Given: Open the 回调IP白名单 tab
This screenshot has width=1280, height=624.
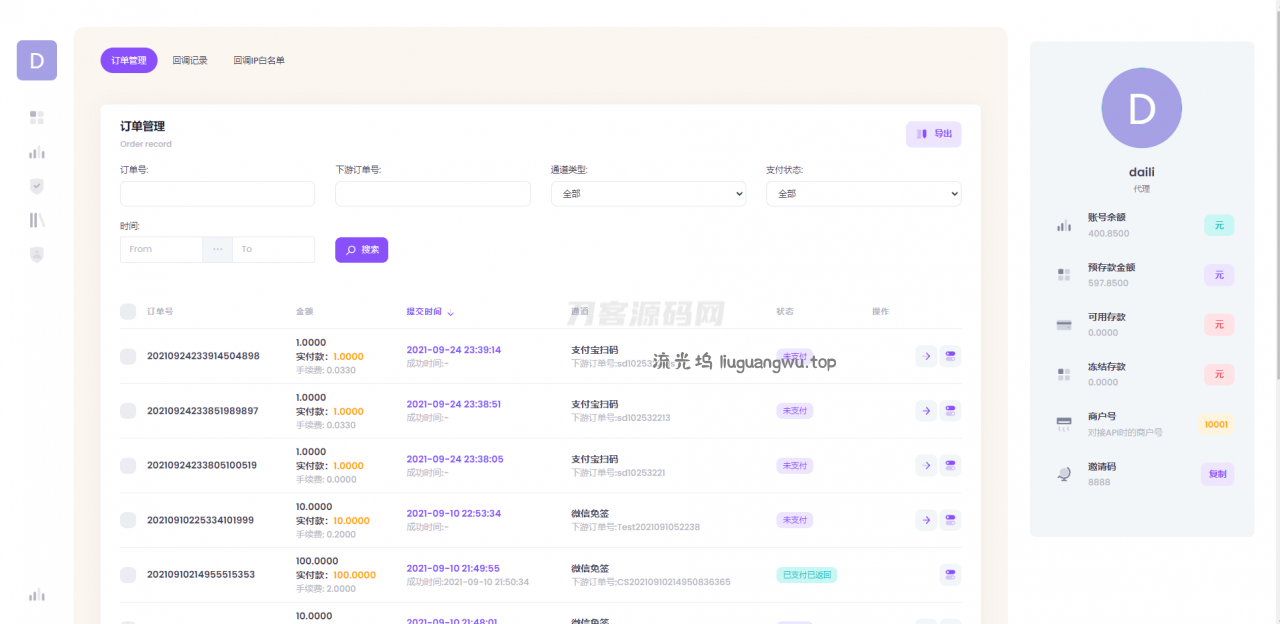Looking at the screenshot, I should [259, 61].
